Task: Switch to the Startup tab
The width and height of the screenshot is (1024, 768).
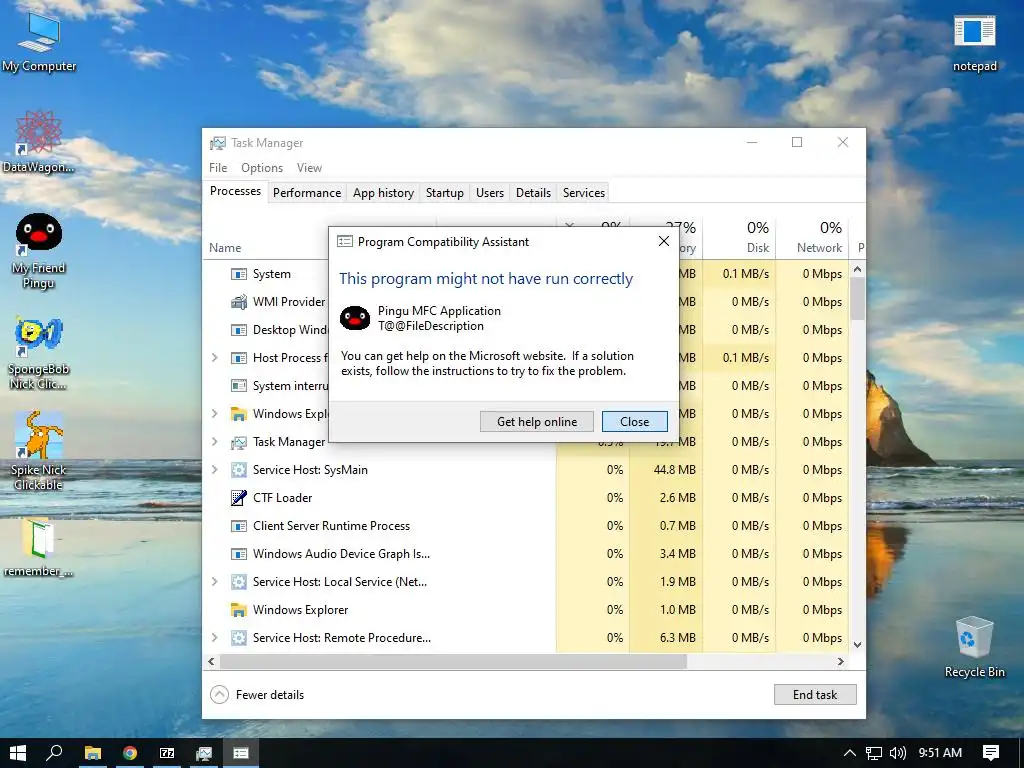Action: [x=445, y=193]
